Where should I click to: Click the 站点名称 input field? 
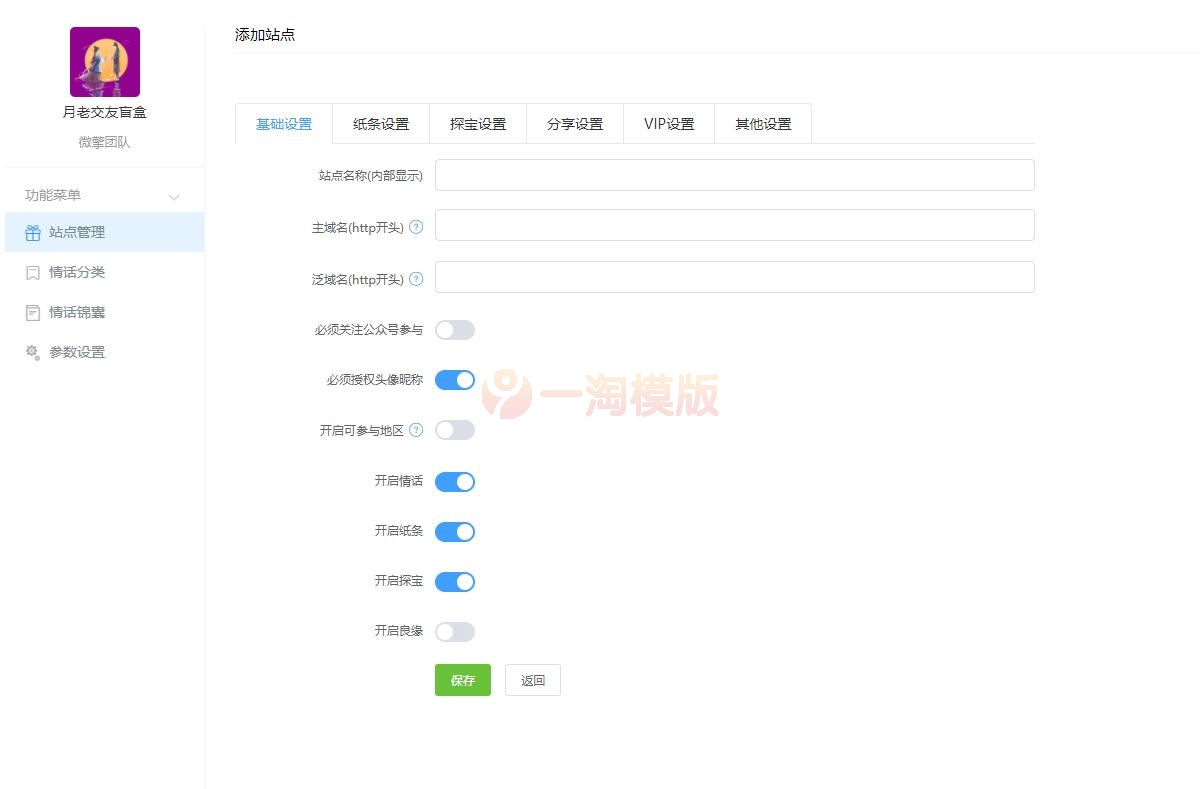point(735,174)
